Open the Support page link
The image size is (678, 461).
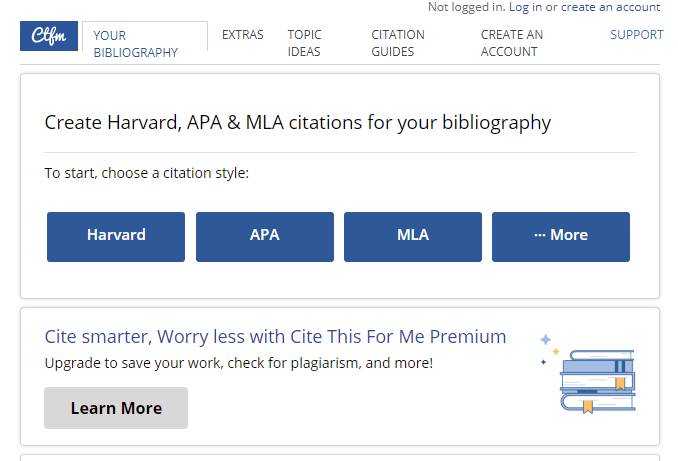(x=637, y=35)
